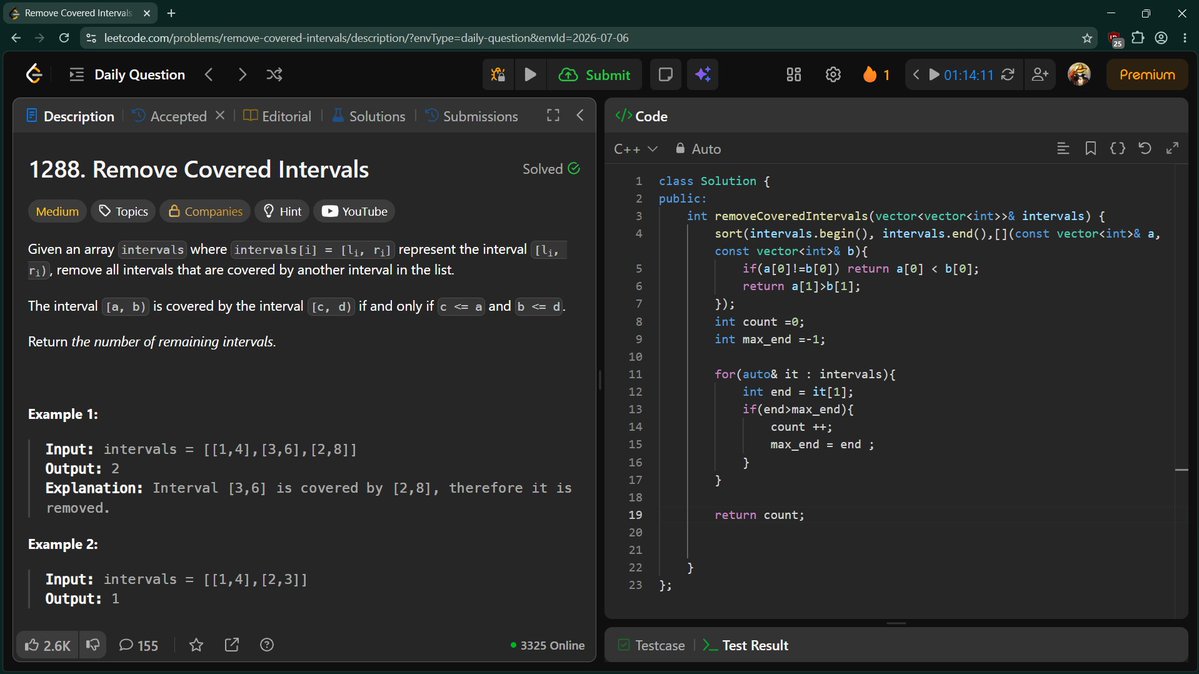Click the Auto lock indicator
Screen dimensions: 1199x674
[x=698, y=149]
